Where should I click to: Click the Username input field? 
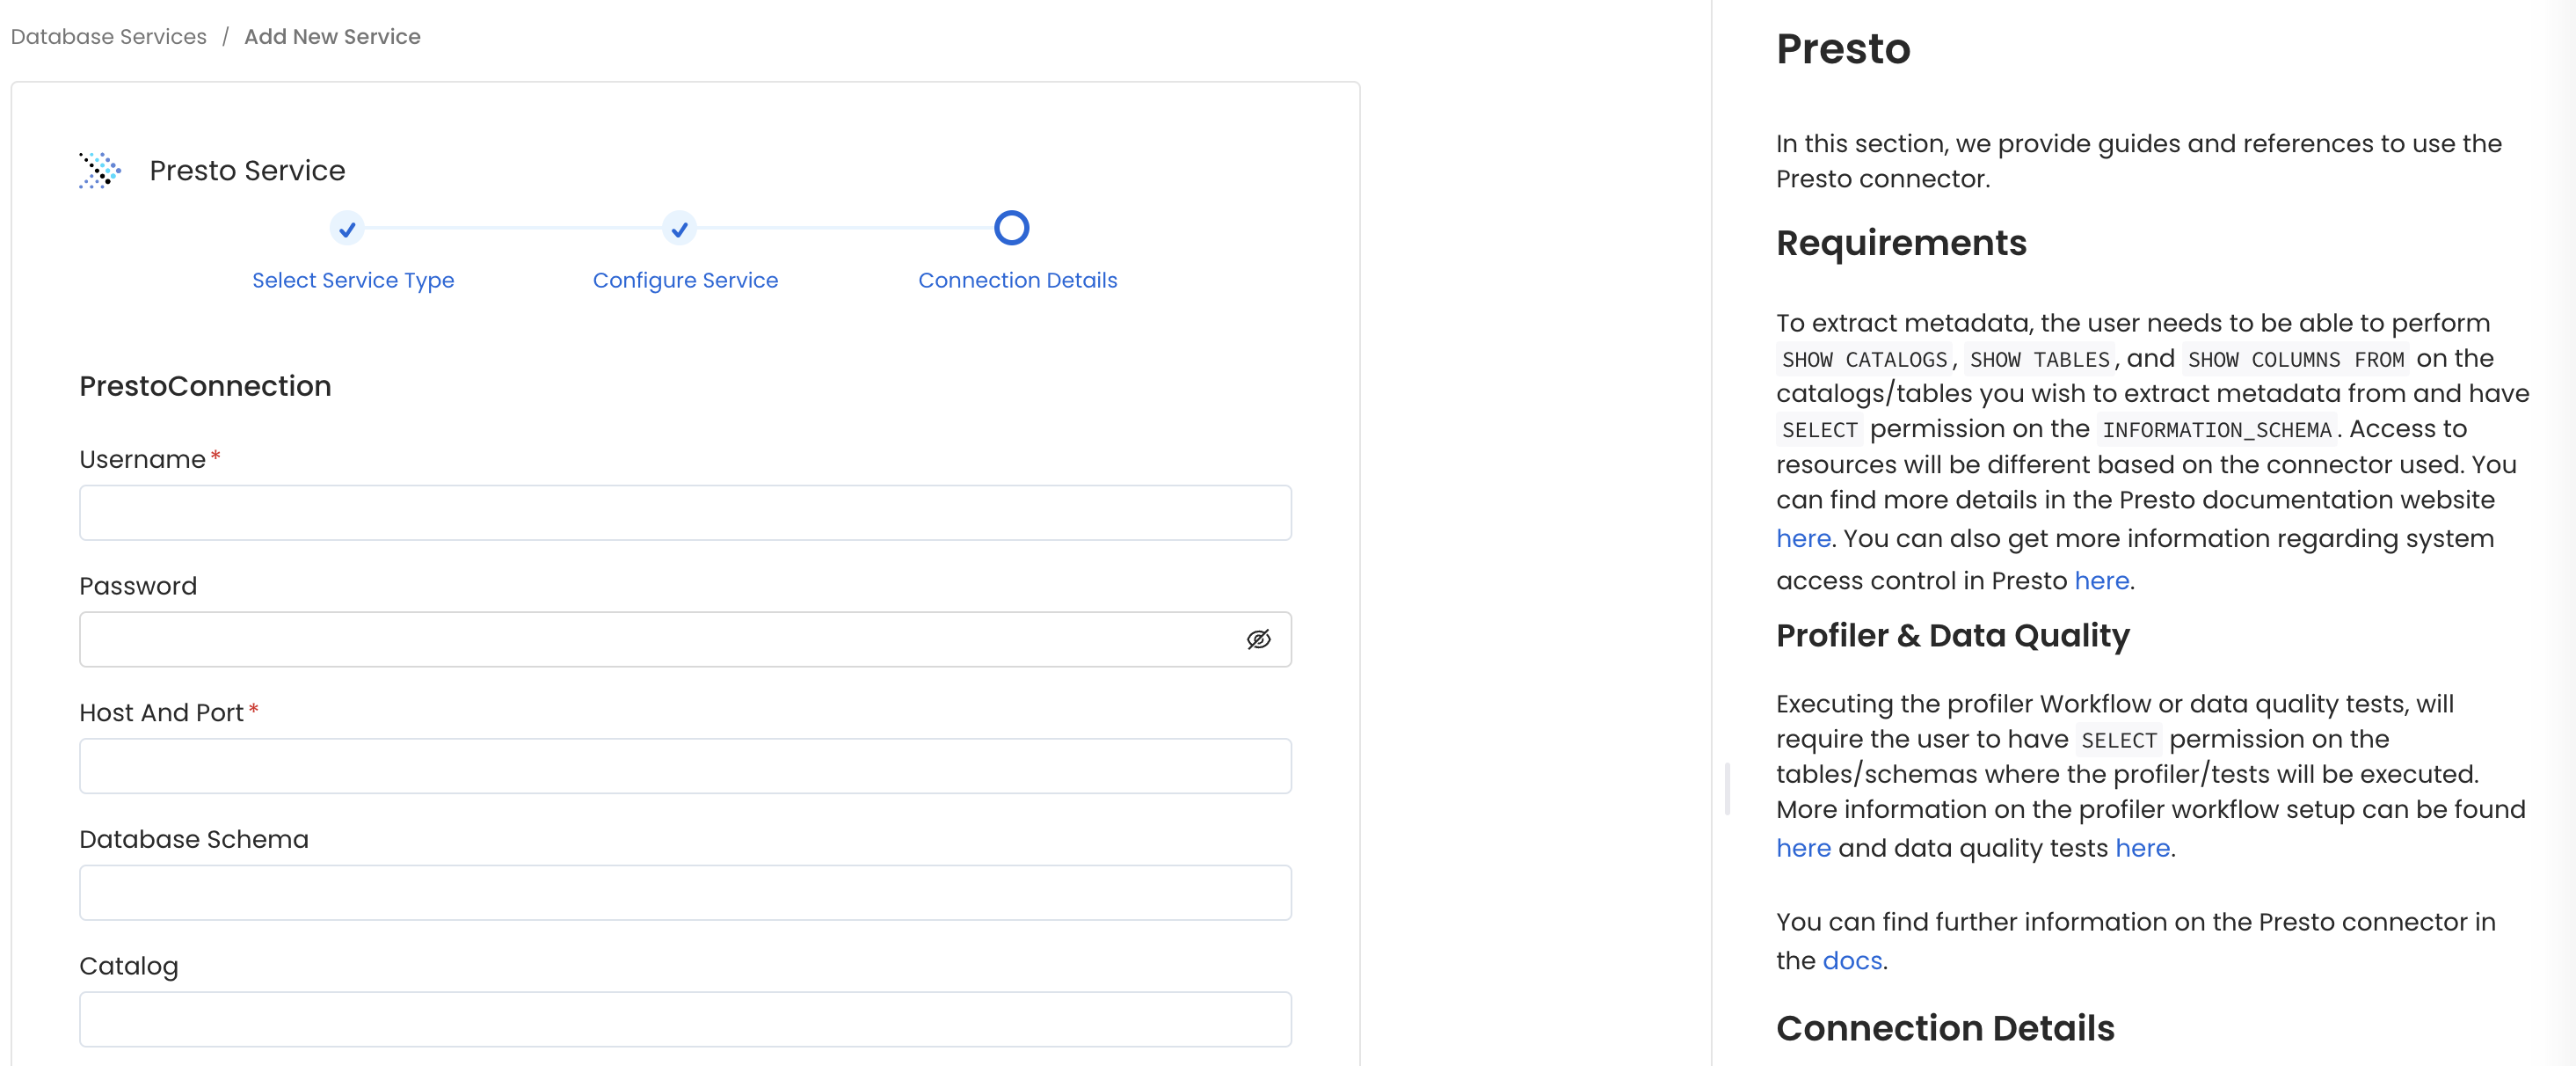[x=686, y=513]
